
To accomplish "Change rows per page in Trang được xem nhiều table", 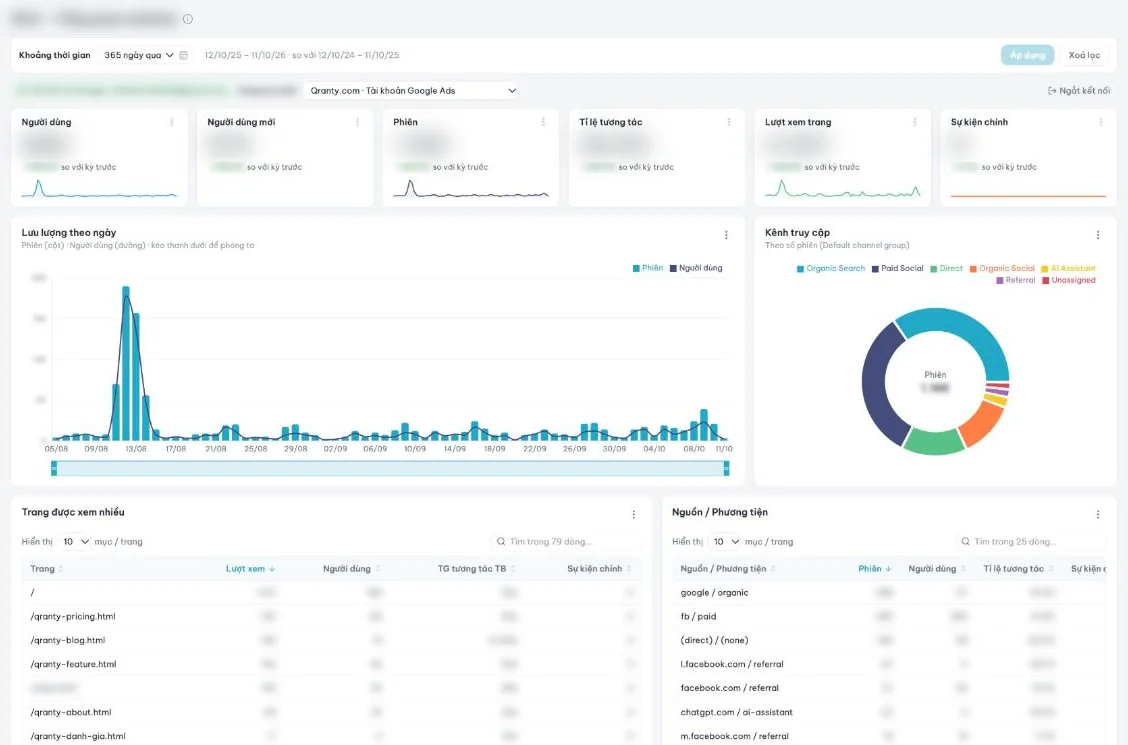I will pyautogui.click(x=74, y=541).
